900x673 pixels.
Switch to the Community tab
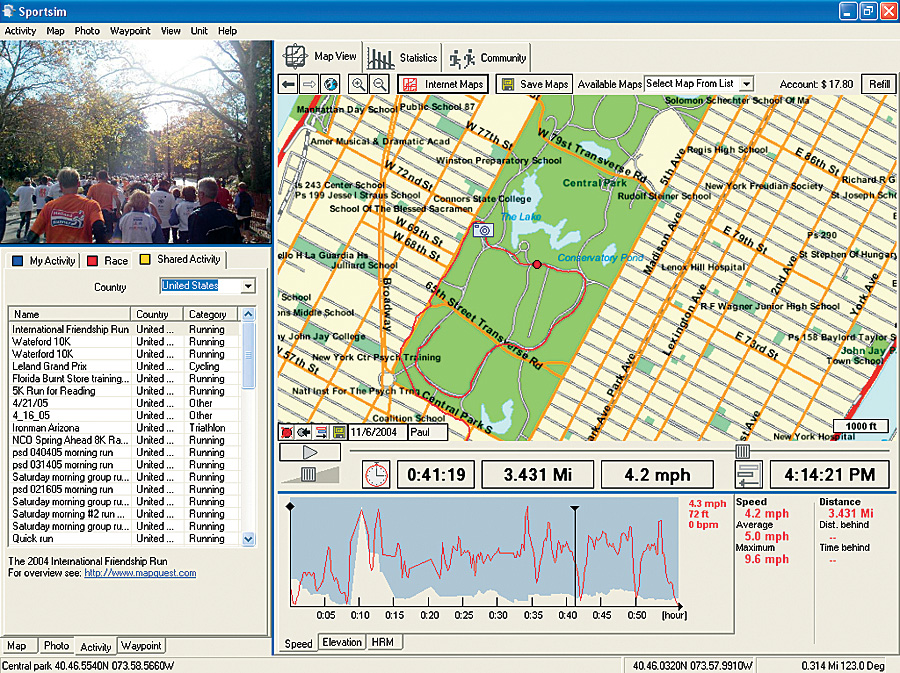(487, 57)
